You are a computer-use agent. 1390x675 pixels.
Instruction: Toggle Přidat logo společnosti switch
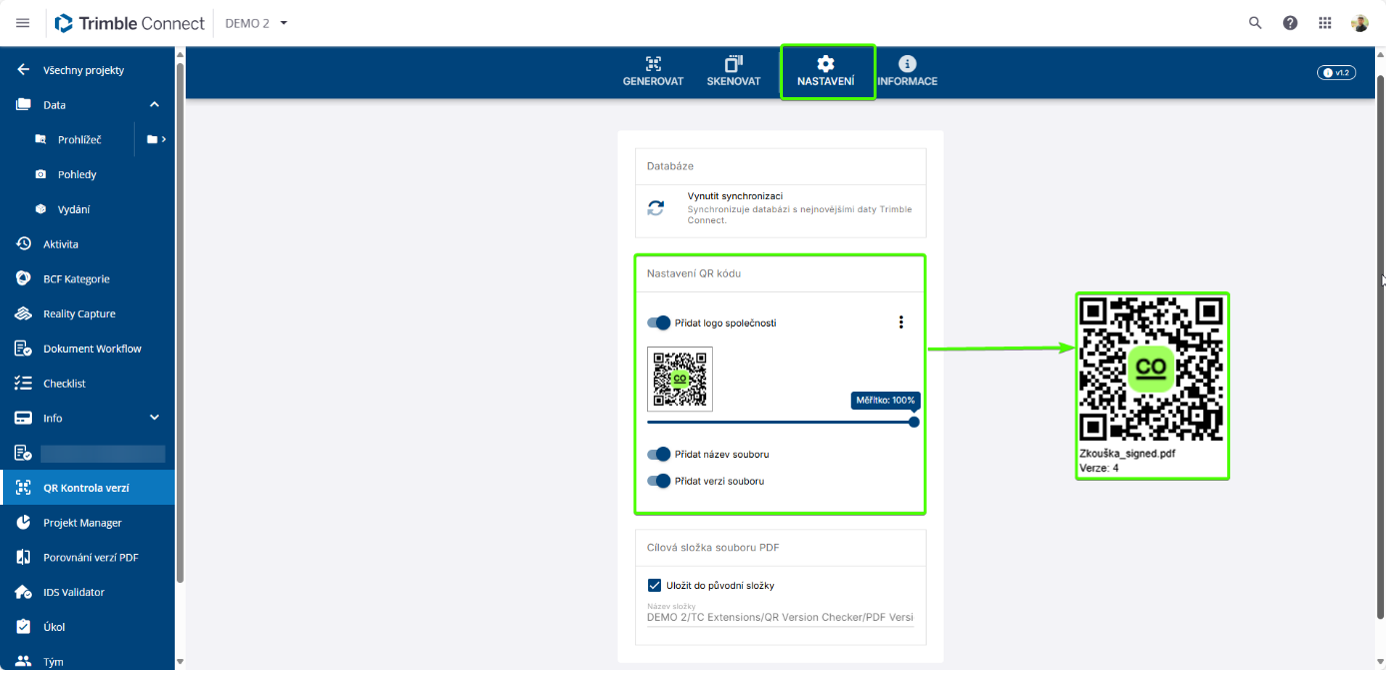click(x=659, y=323)
